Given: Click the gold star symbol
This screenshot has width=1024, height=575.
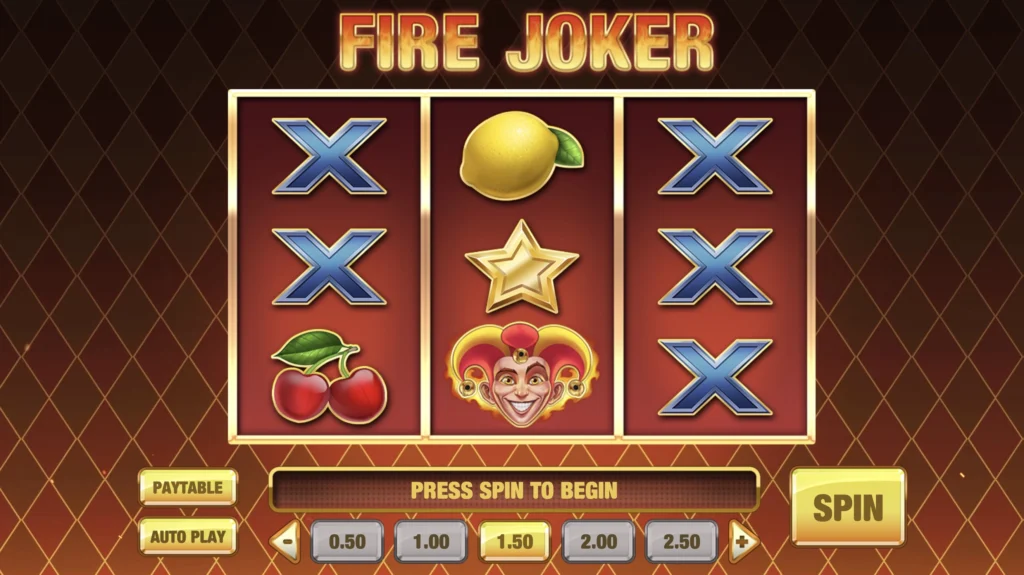Looking at the screenshot, I should click(x=522, y=267).
